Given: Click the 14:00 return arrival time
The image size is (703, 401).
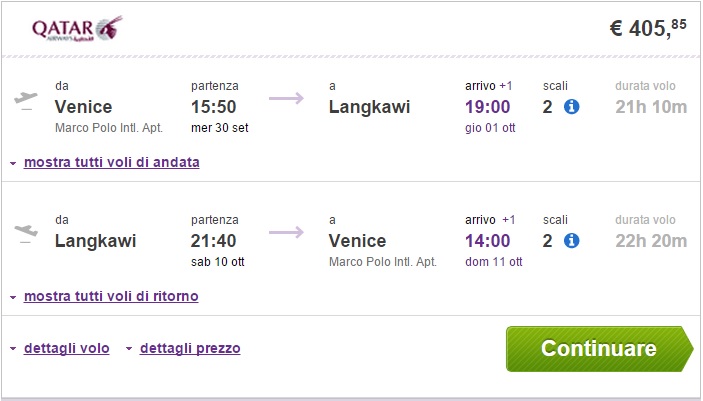Looking at the screenshot, I should tap(487, 240).
